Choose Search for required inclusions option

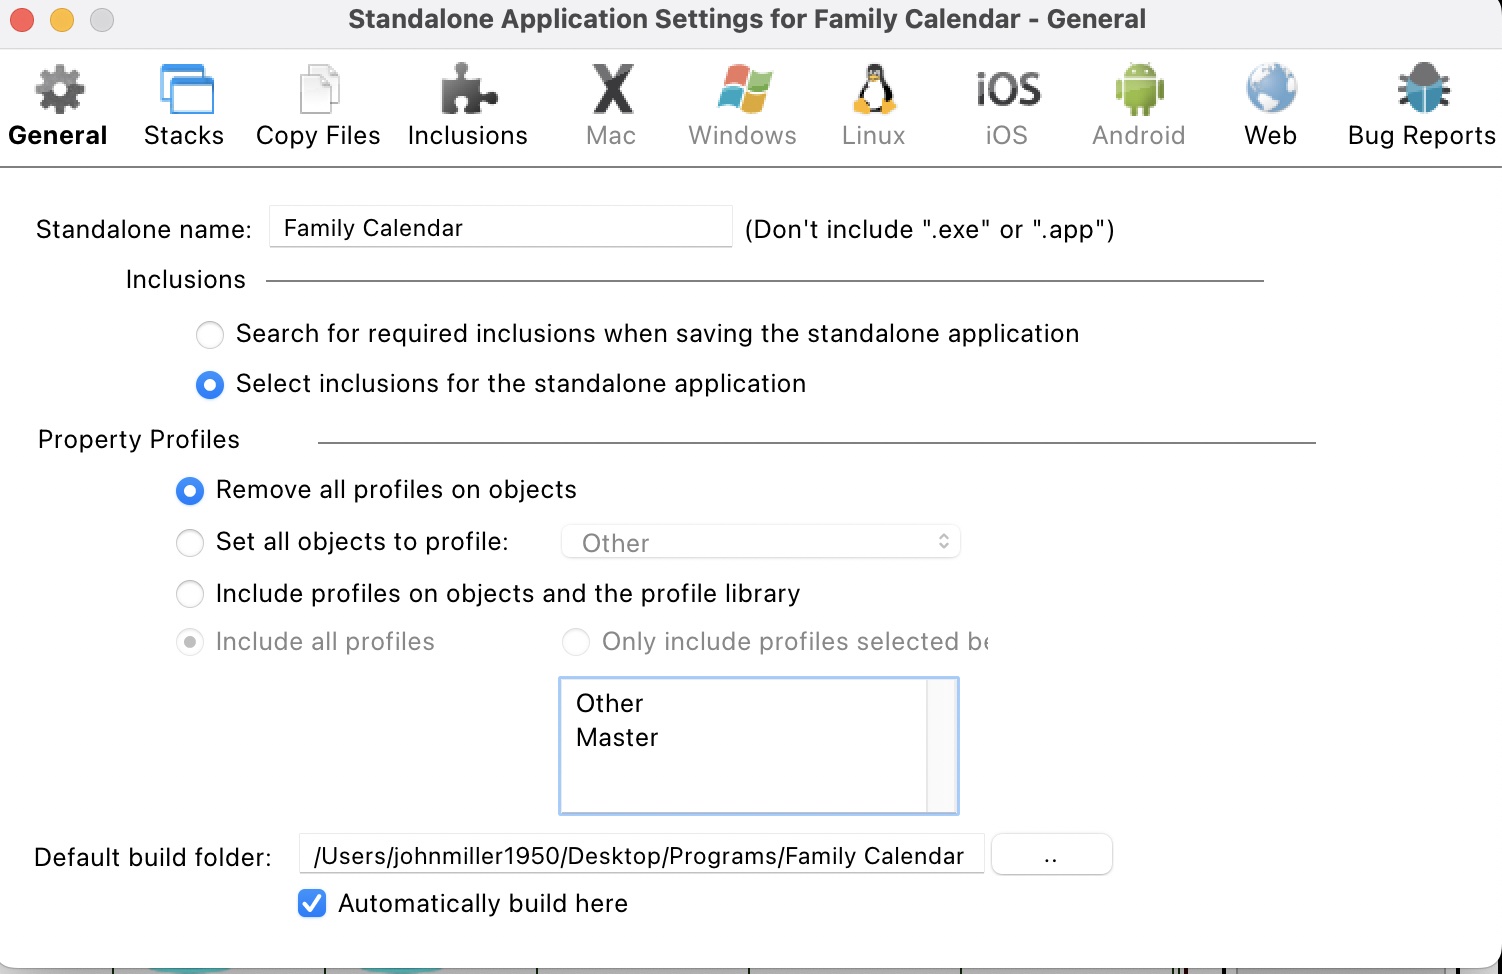click(x=210, y=335)
